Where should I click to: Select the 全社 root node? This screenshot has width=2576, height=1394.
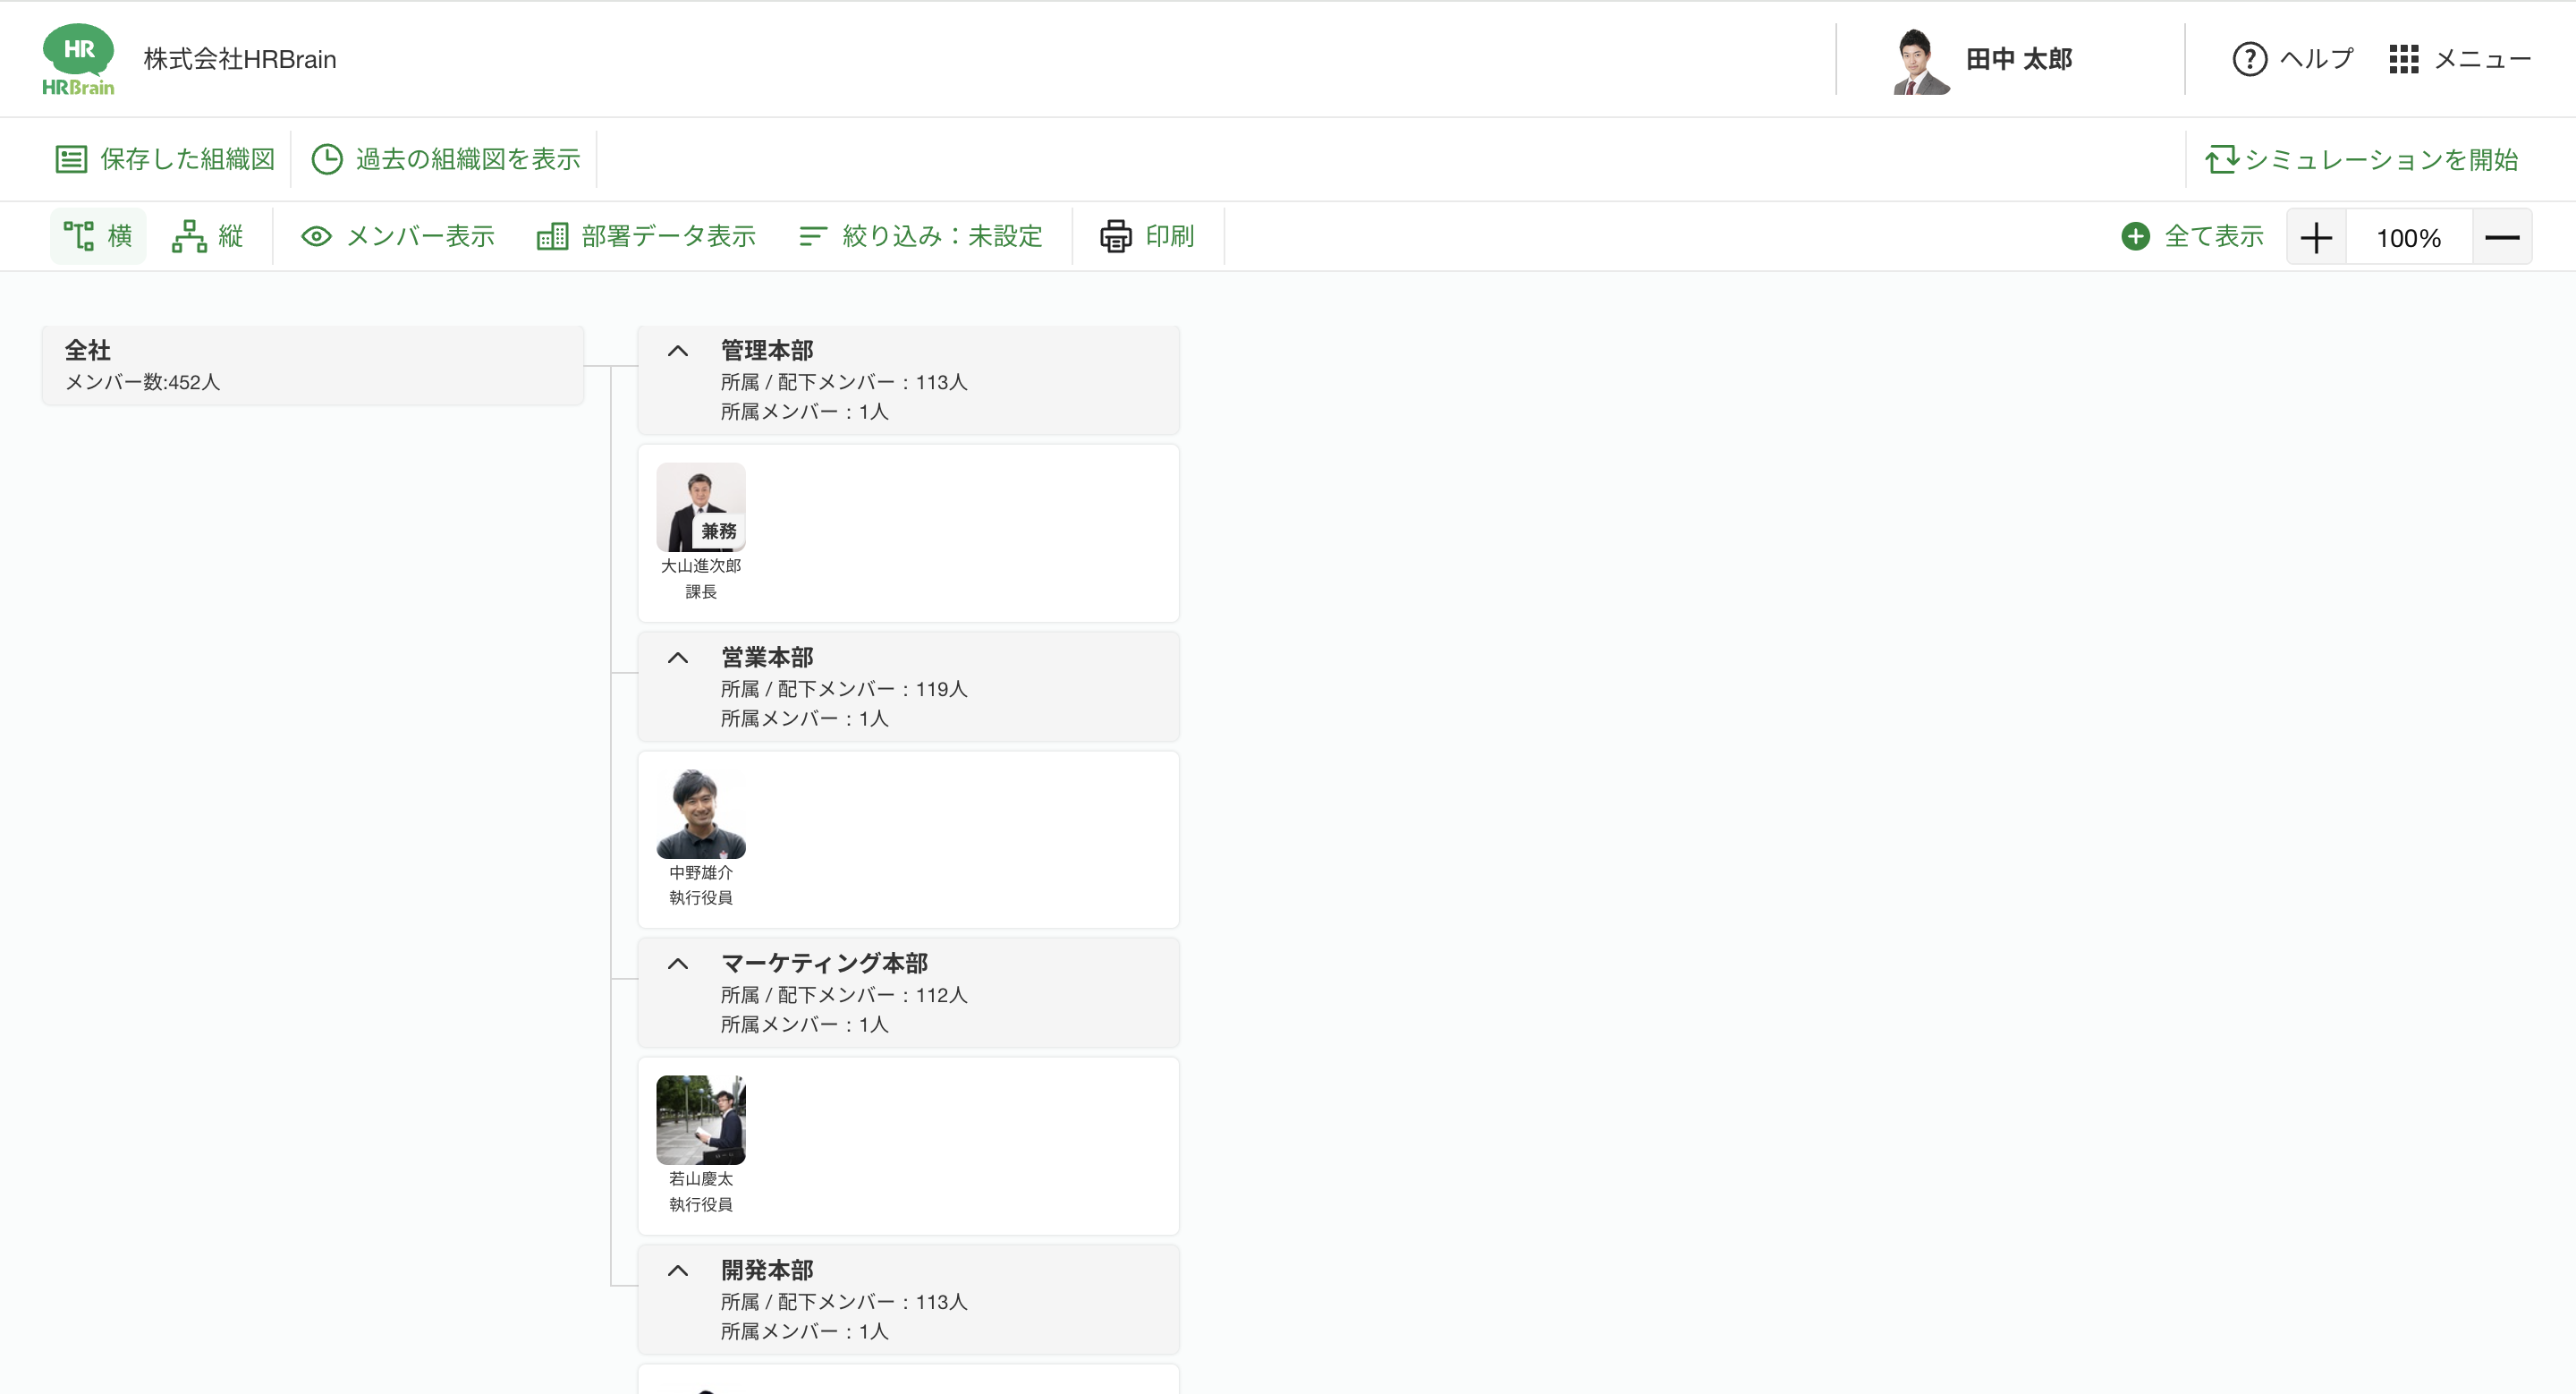[x=312, y=365]
